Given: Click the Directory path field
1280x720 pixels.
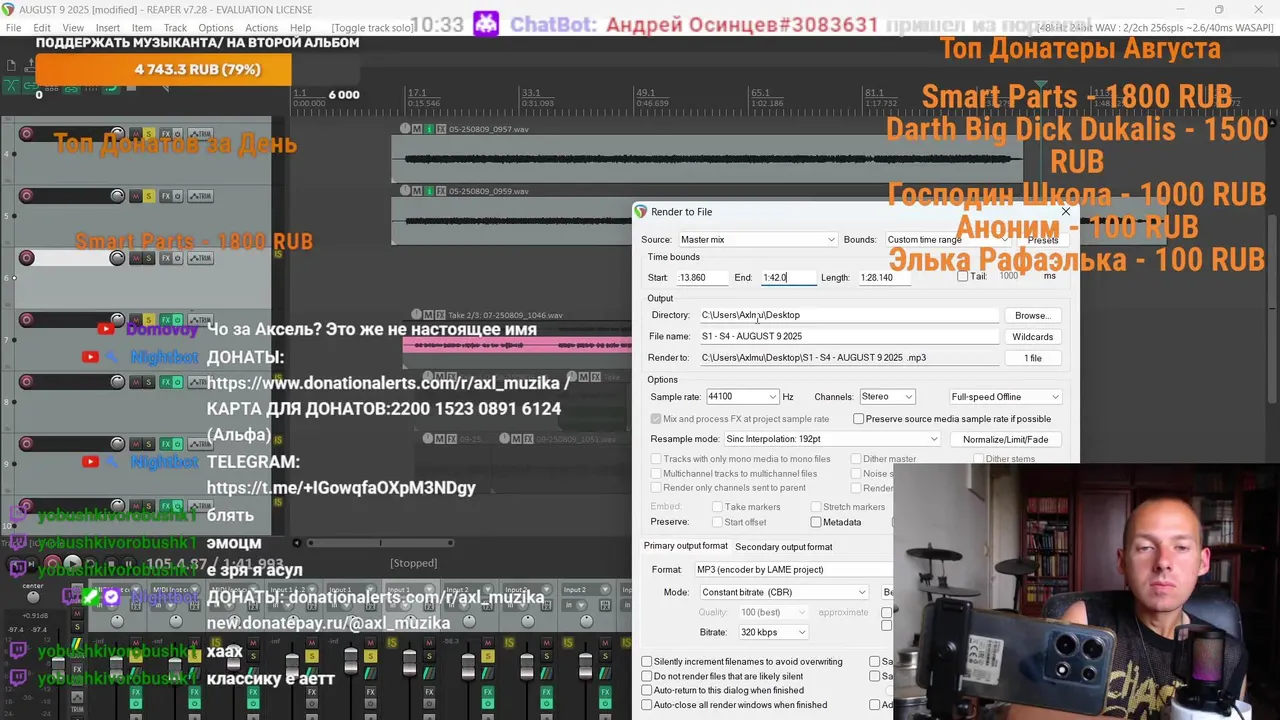Looking at the screenshot, I should coord(848,315).
